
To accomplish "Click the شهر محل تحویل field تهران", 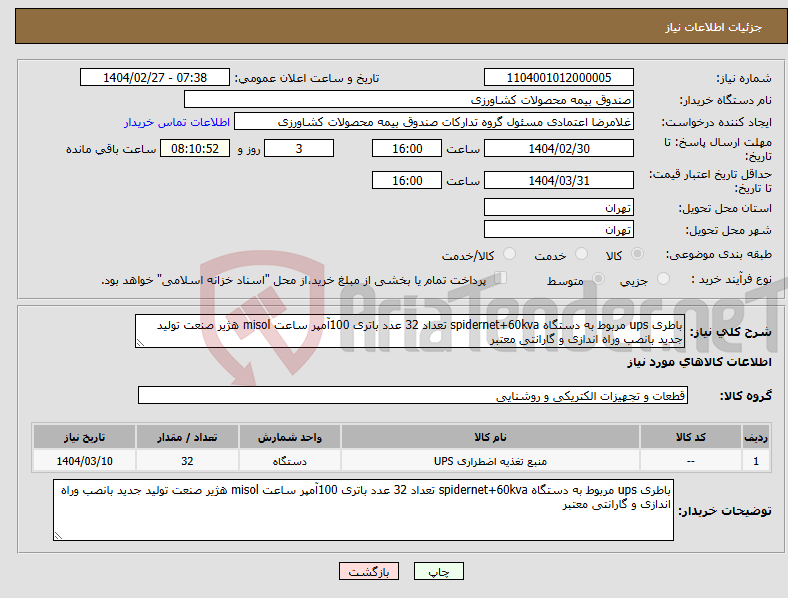I will click(x=558, y=229).
